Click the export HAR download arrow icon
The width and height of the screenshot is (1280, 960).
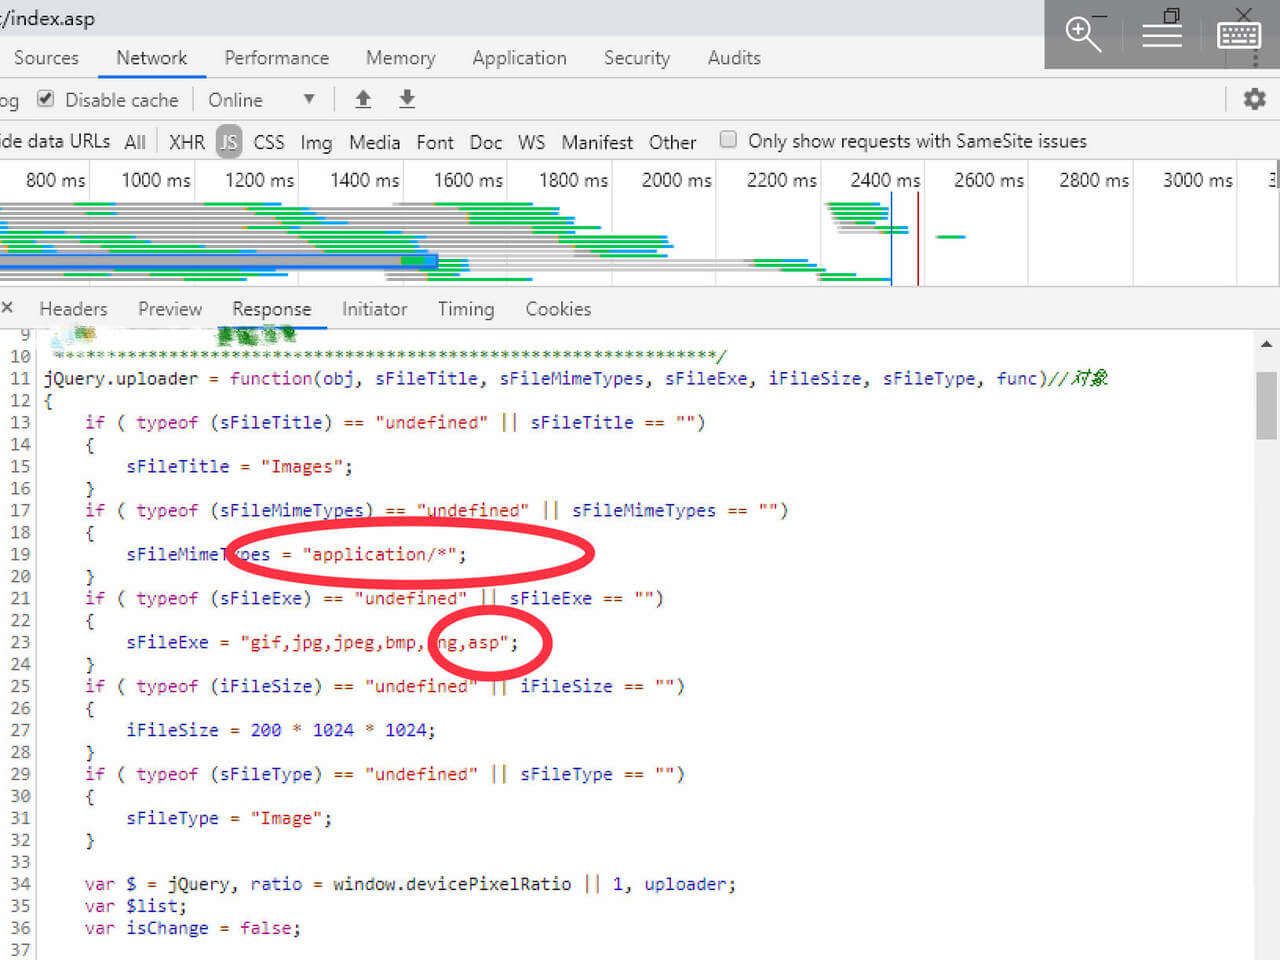[407, 99]
